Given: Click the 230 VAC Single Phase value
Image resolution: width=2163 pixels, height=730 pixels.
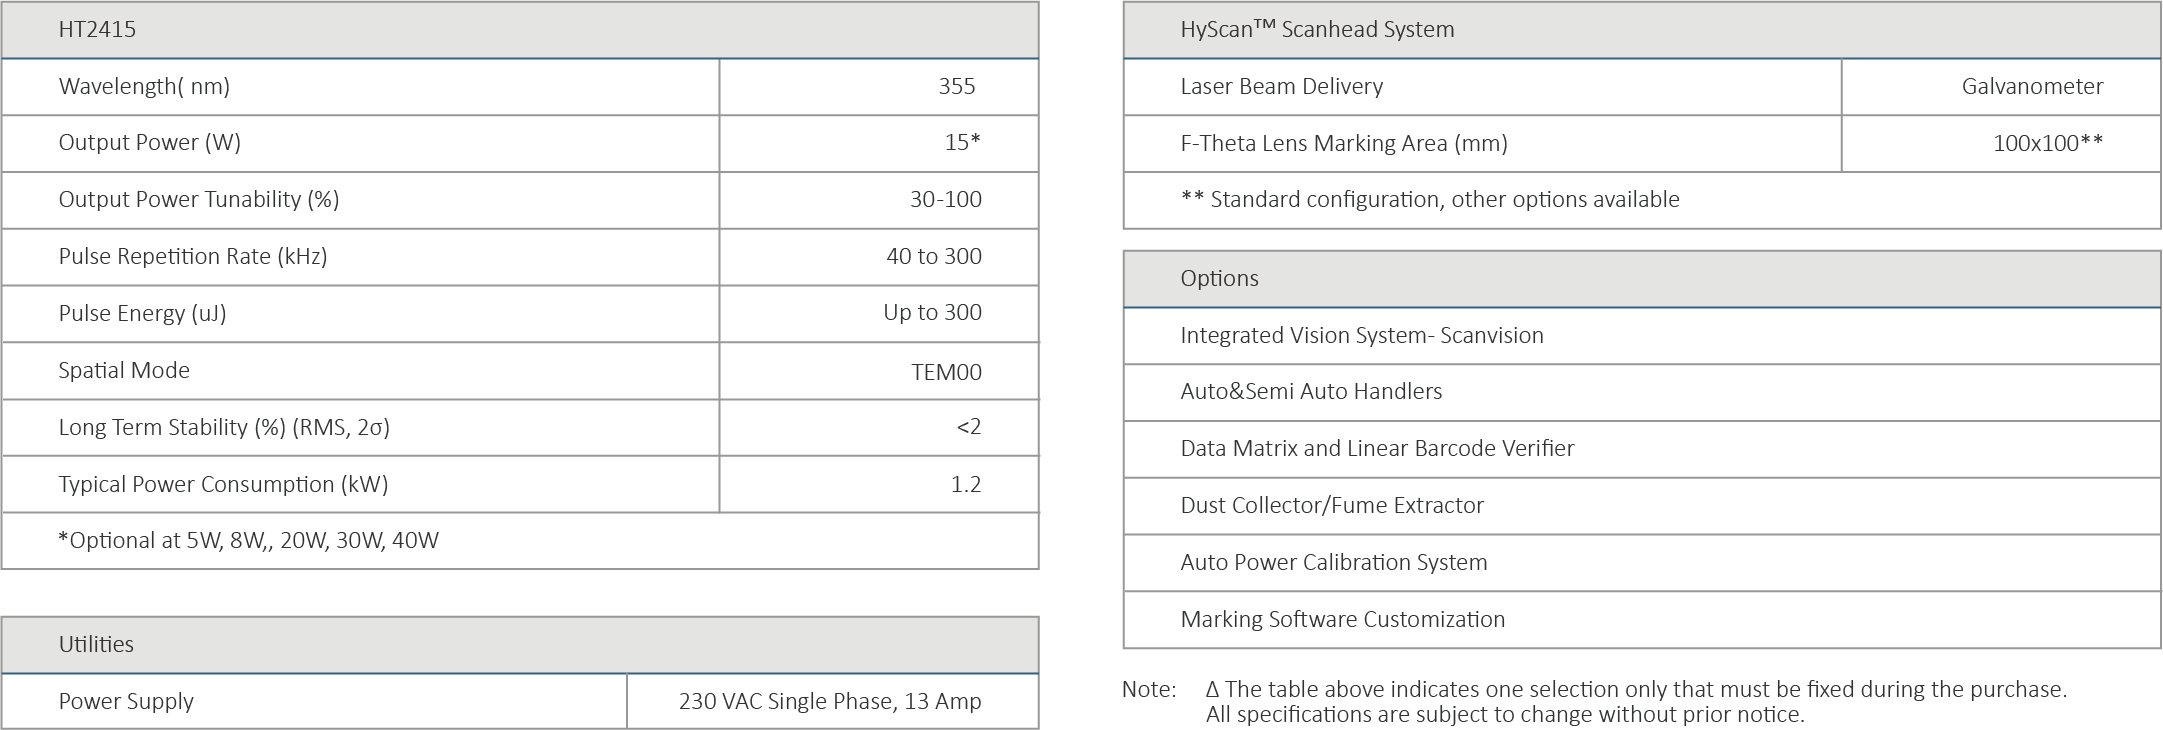Looking at the screenshot, I should coord(830,702).
